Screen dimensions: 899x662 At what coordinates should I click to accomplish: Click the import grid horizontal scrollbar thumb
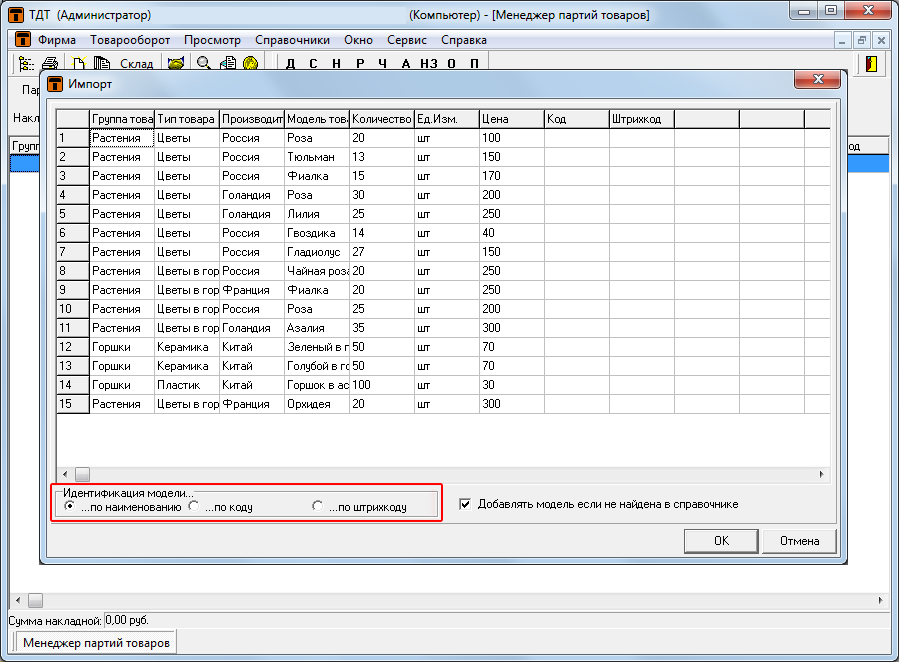click(x=83, y=475)
